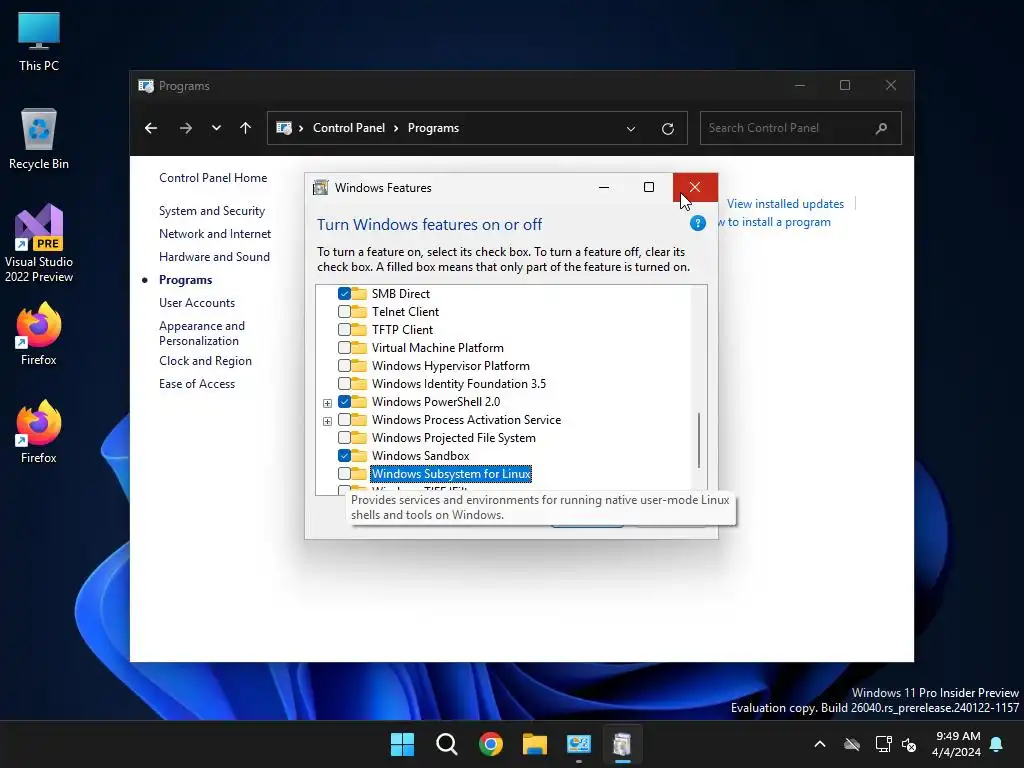Viewport: 1024px width, 768px height.
Task: Expand Windows Process Activation Service node
Action: (327, 421)
